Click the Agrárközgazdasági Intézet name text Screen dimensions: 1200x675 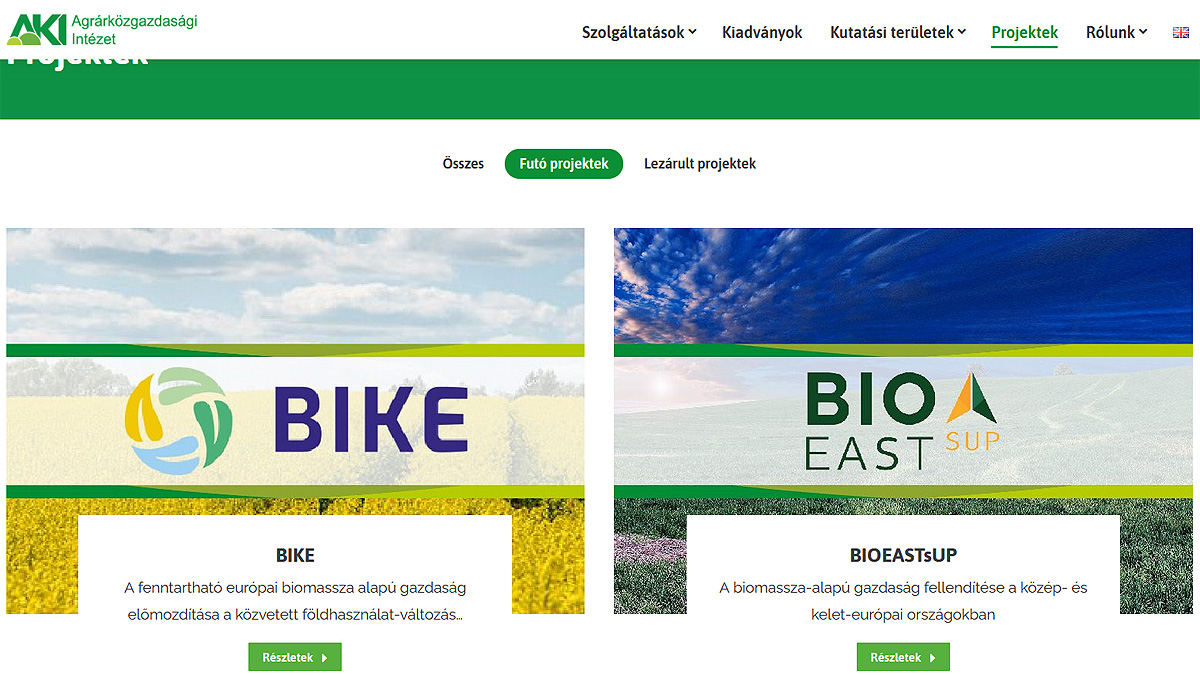pos(135,30)
